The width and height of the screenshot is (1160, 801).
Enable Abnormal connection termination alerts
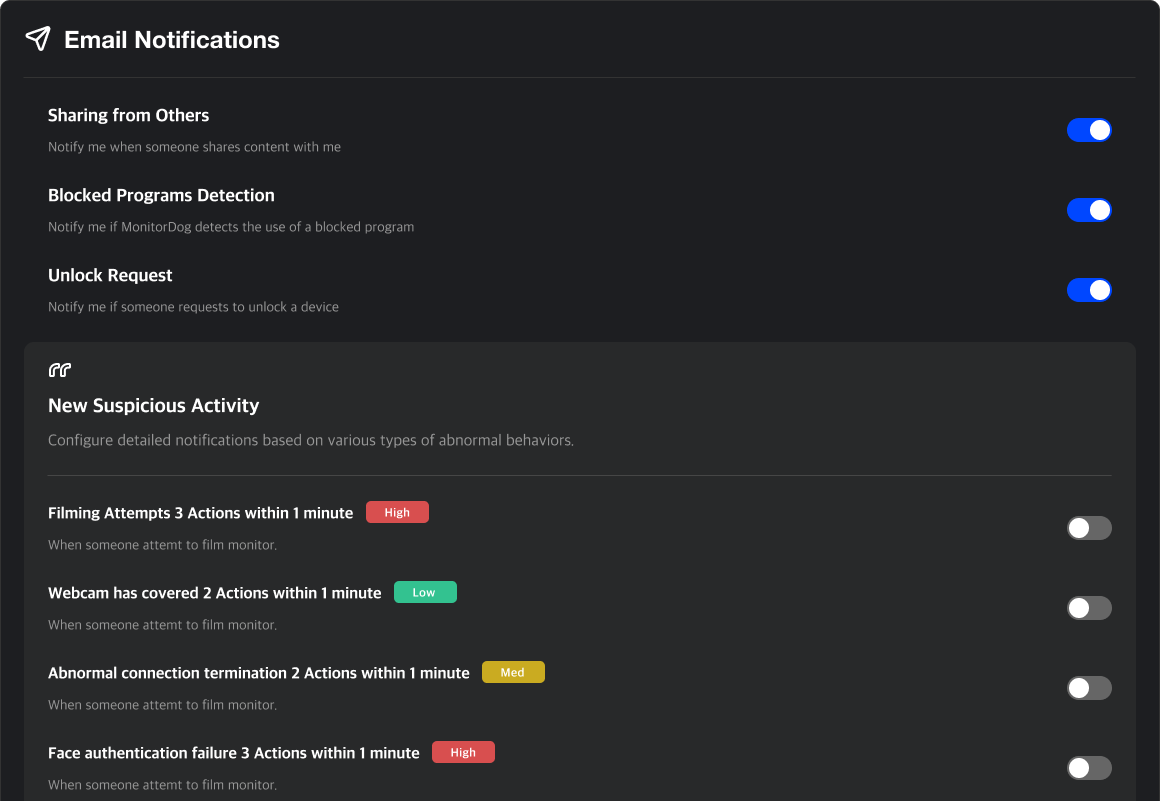click(1089, 688)
